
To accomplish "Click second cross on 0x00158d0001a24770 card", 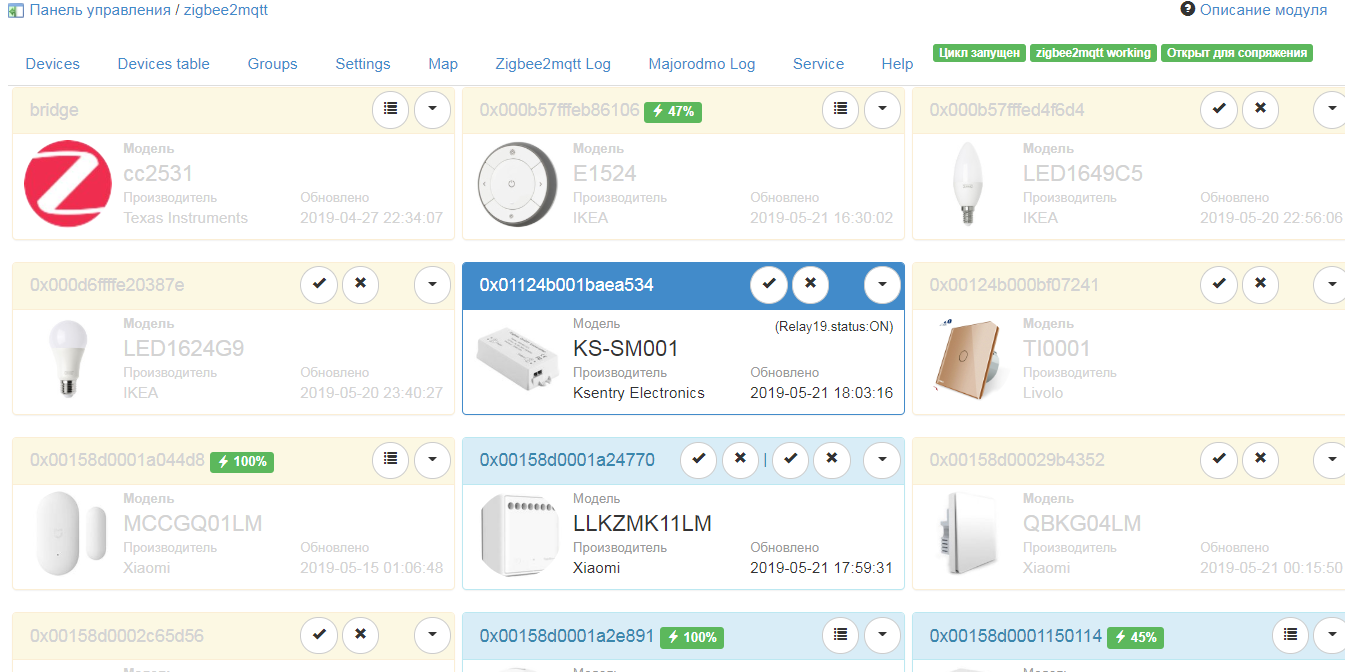I will [832, 459].
